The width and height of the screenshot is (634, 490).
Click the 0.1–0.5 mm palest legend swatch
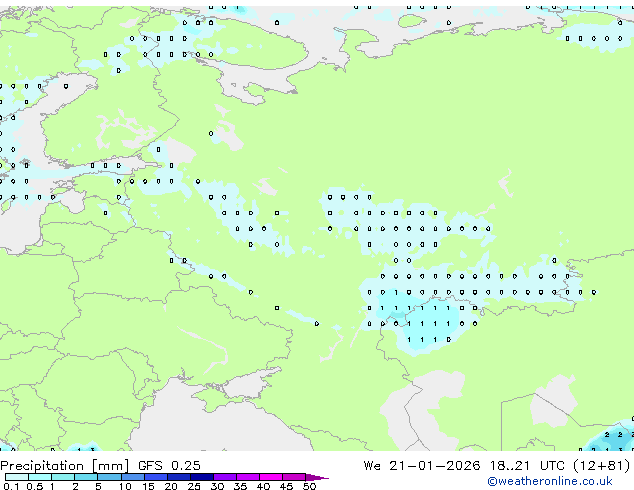point(17,477)
